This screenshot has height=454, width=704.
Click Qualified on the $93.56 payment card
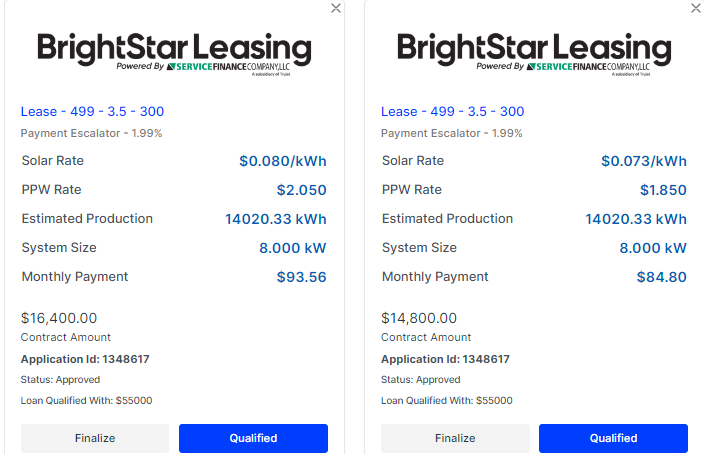tap(253, 438)
